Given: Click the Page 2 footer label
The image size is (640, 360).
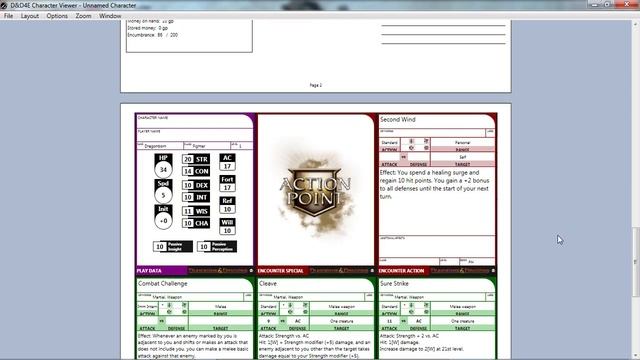Looking at the screenshot, I should click(316, 85).
